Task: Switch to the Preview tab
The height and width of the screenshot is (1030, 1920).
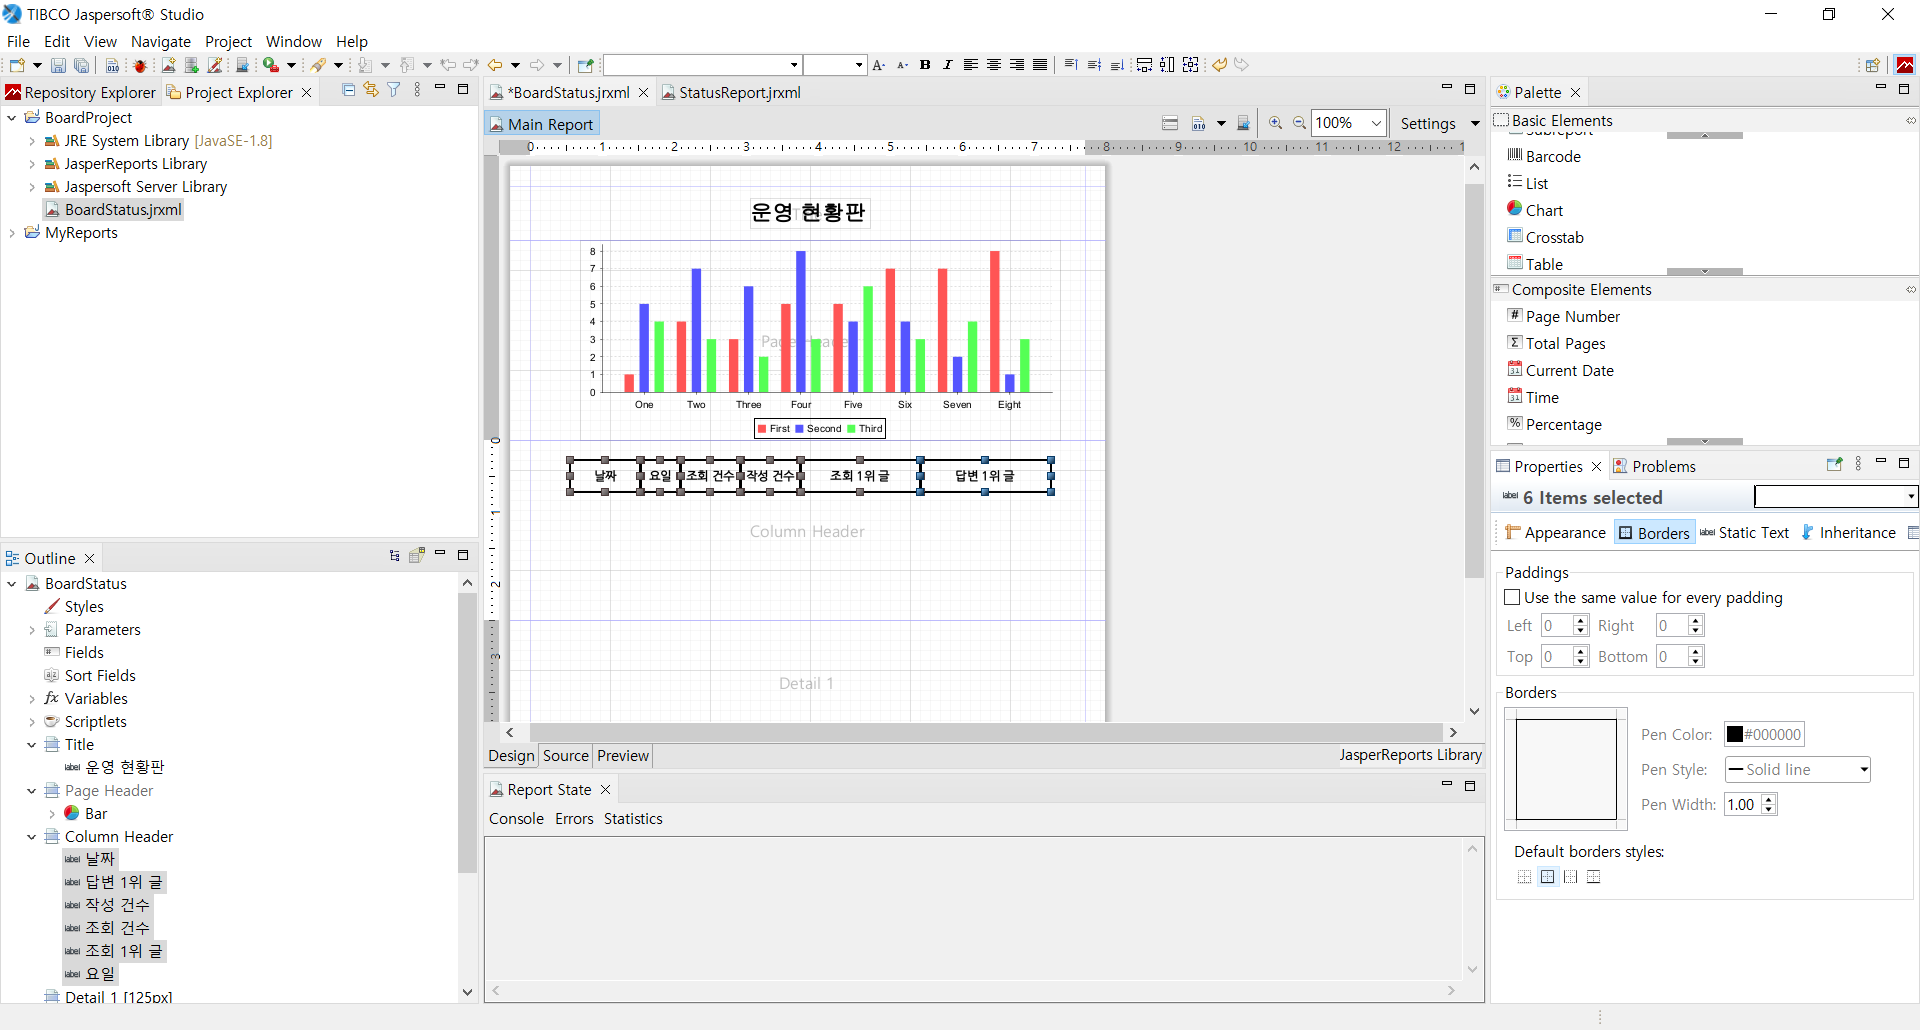Action: pos(623,756)
